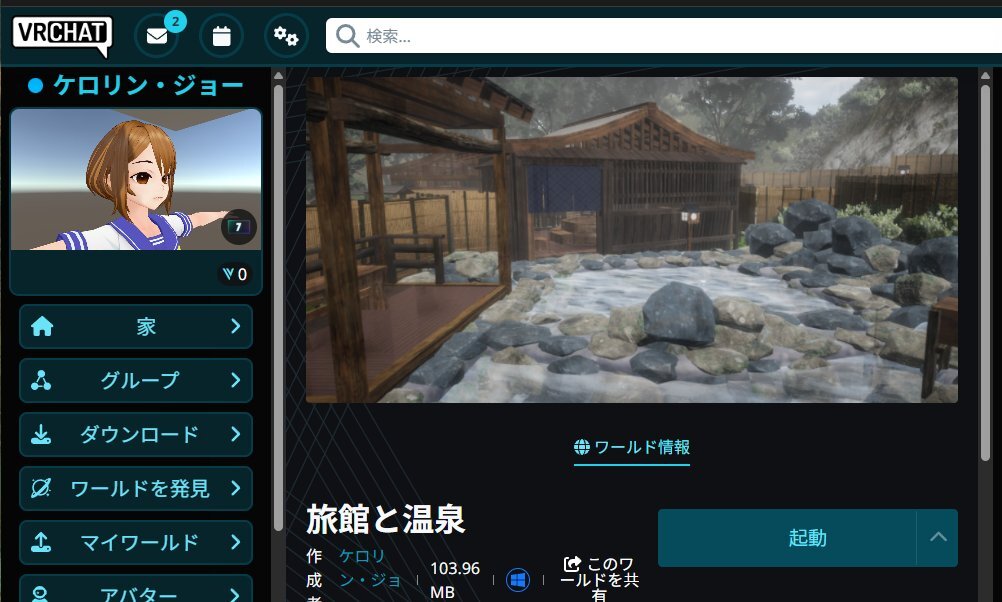Open the avatar thumbnail image
Screen dimensions: 1002x602
[x=135, y=180]
